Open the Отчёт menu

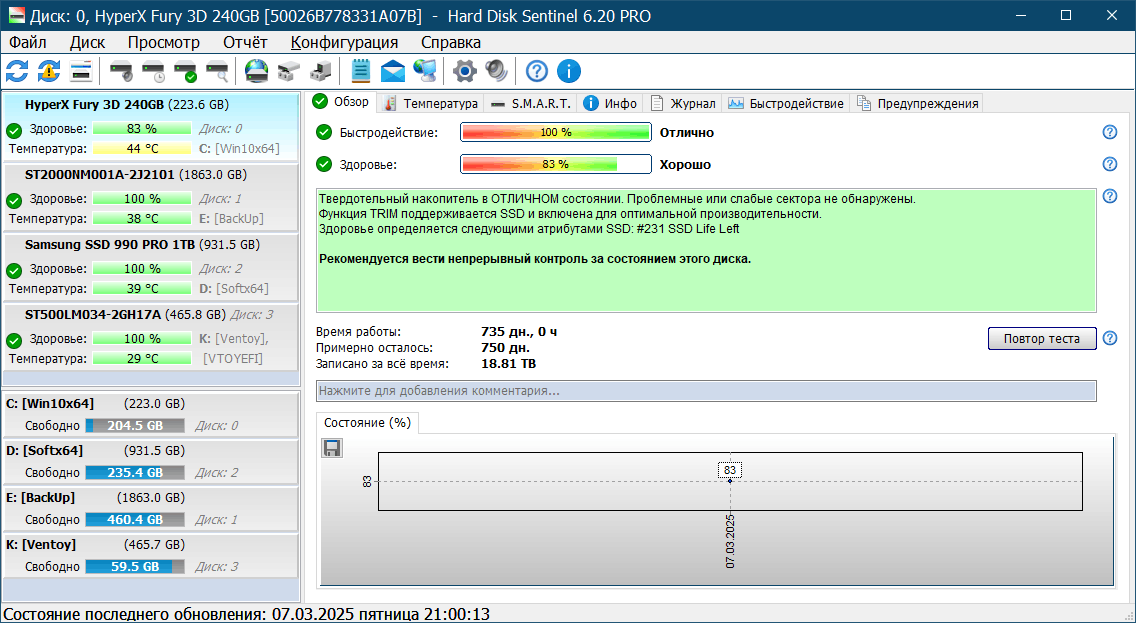tap(245, 42)
